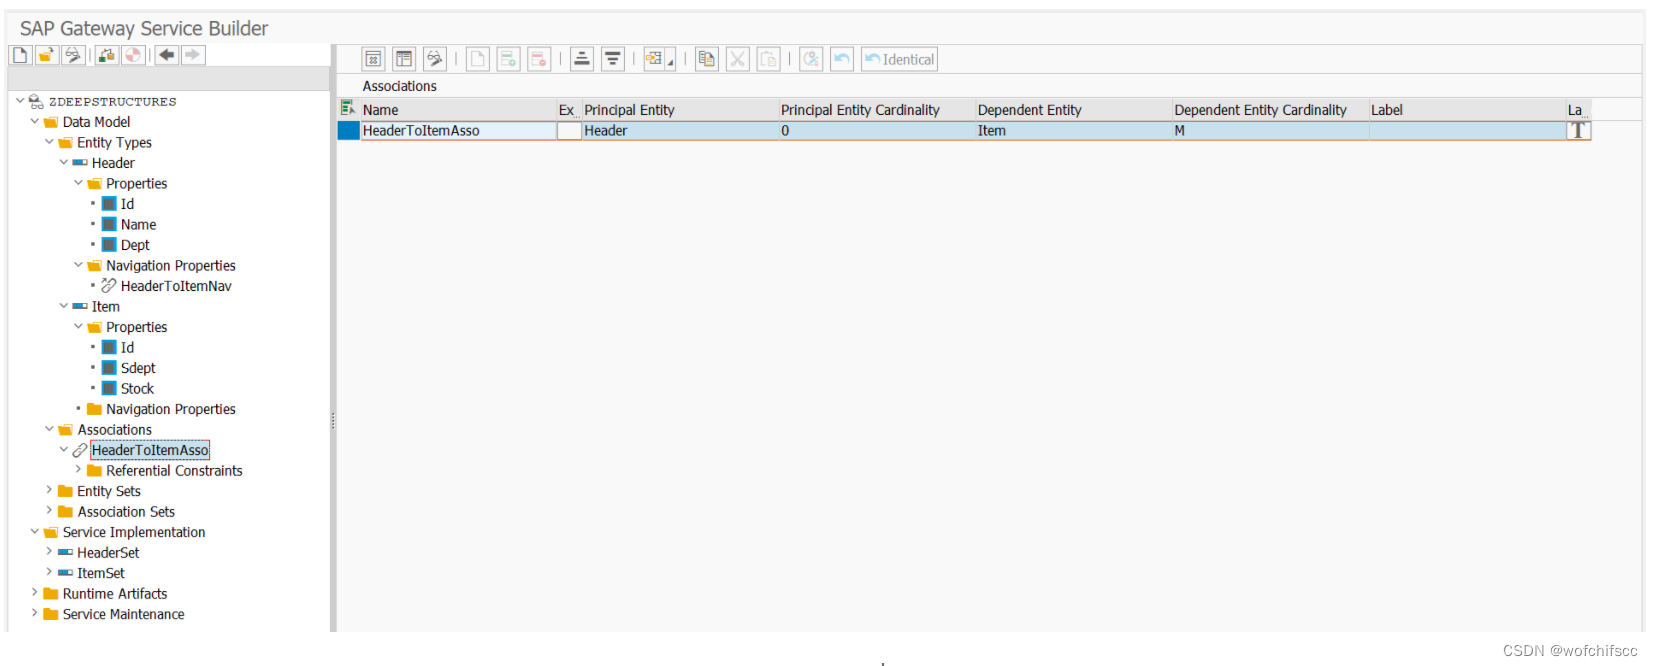
Task: Click the select-all icon at table corner
Action: [x=348, y=108]
